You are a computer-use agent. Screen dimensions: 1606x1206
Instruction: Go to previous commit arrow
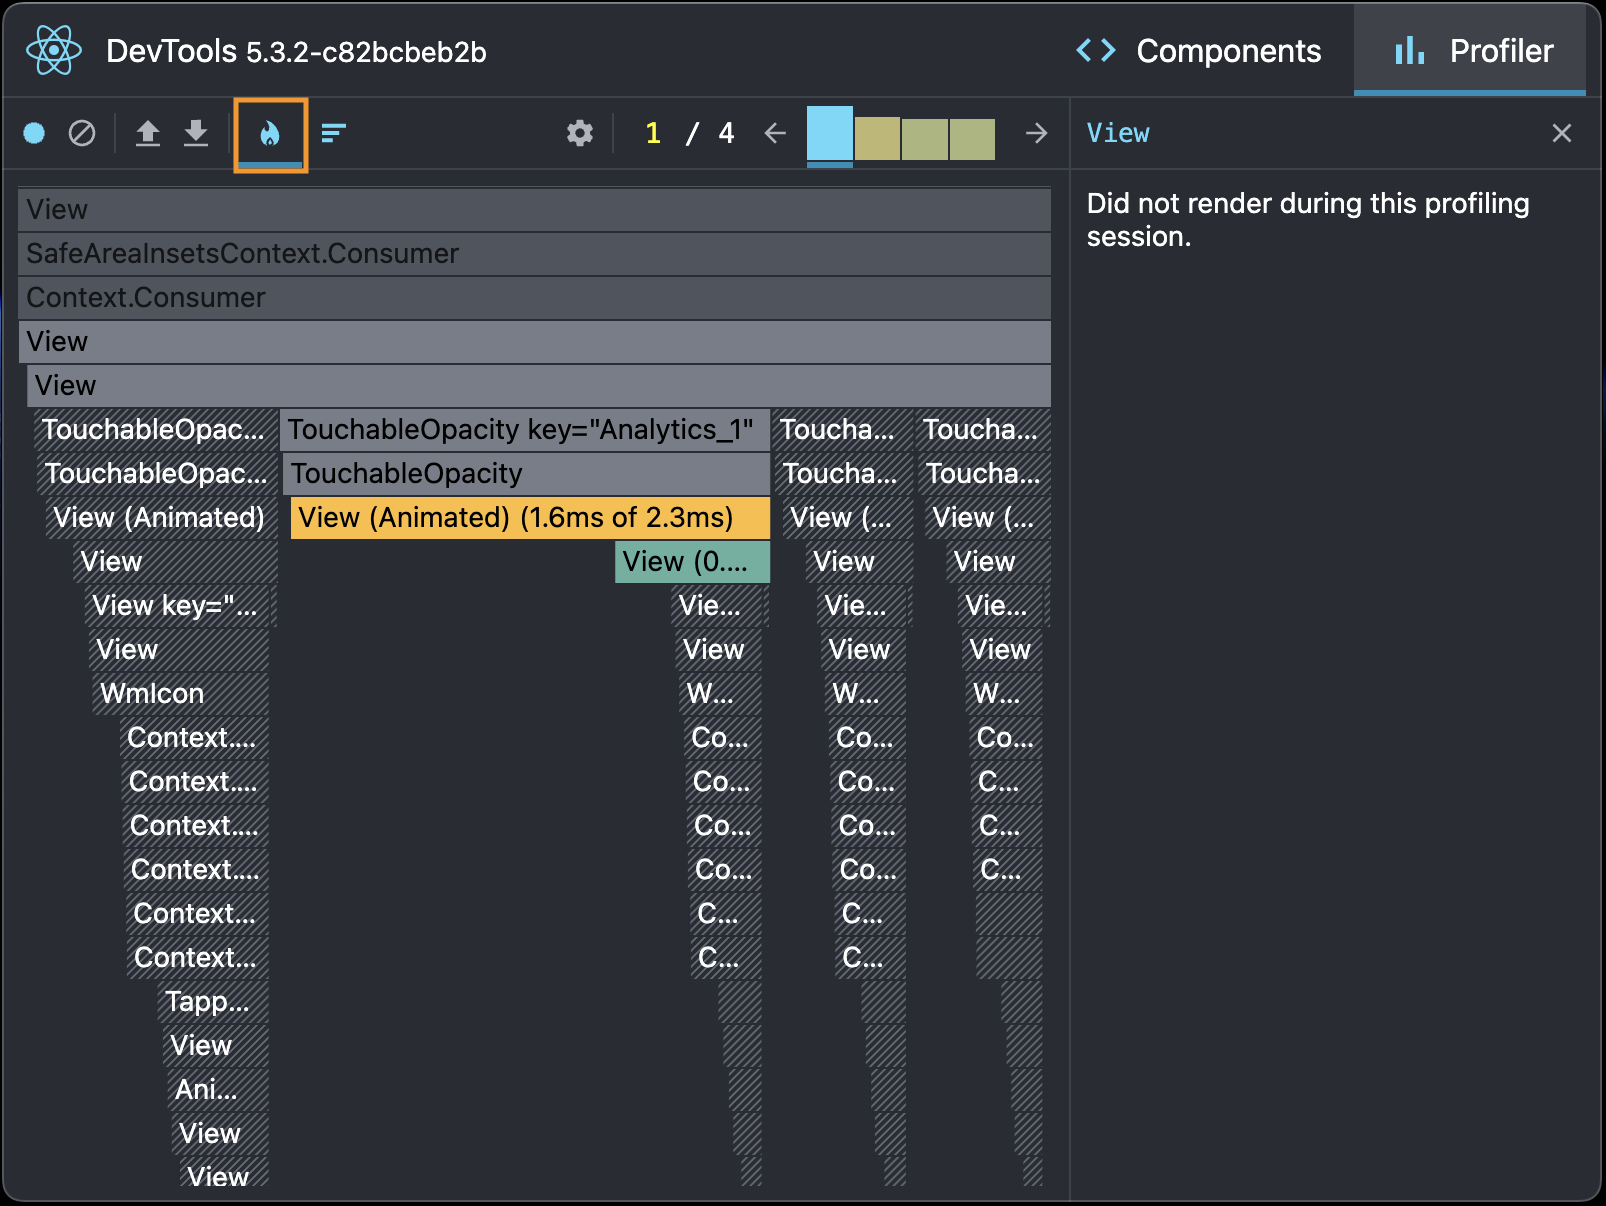775,133
